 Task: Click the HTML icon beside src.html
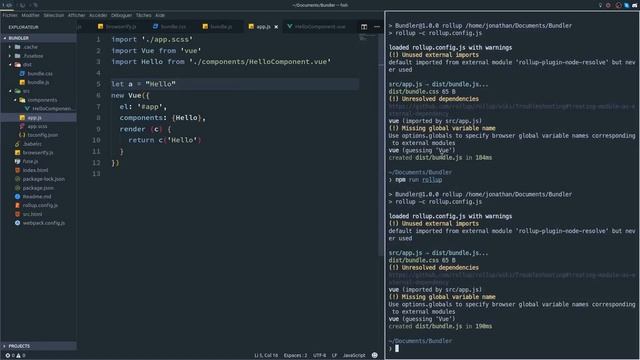(18, 214)
